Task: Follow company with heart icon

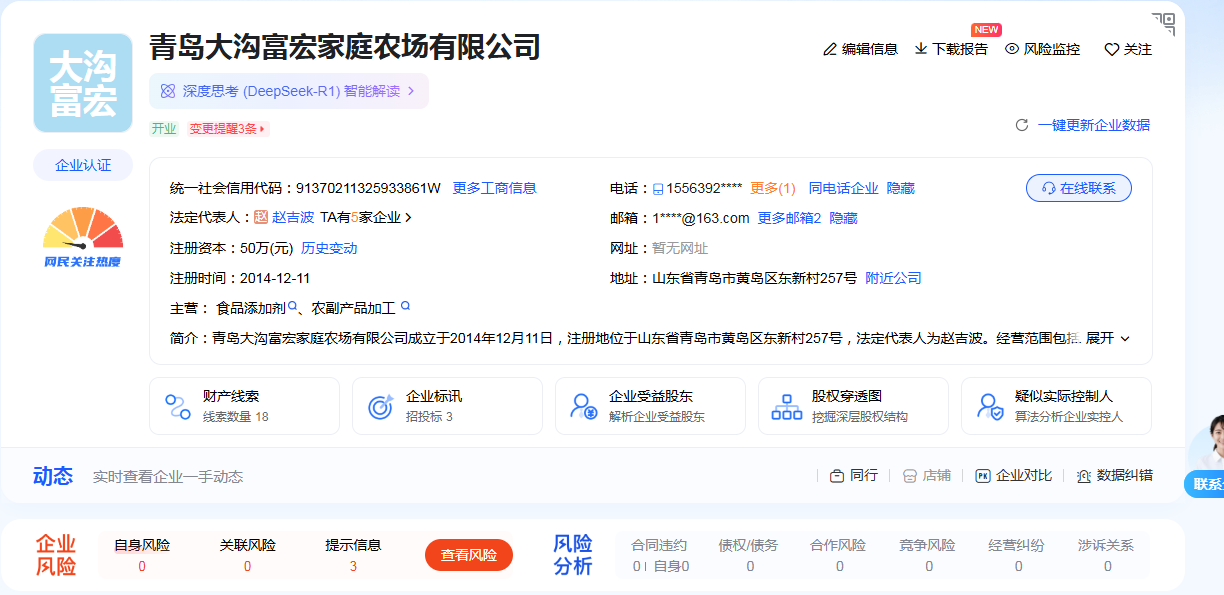Action: click(1111, 49)
